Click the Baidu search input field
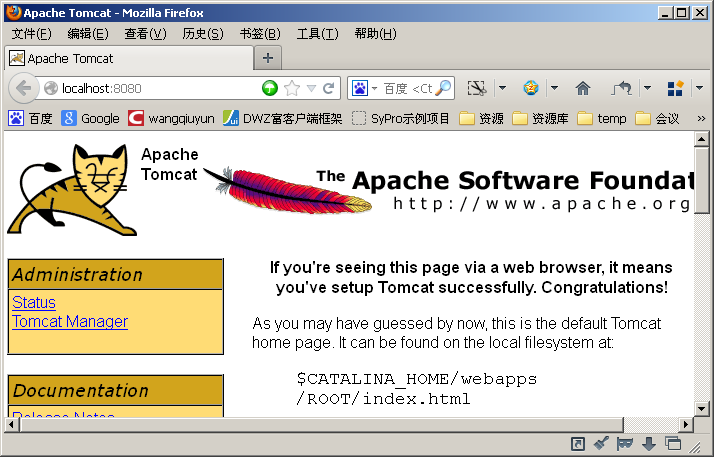Image resolution: width=714 pixels, height=457 pixels. pos(408,88)
